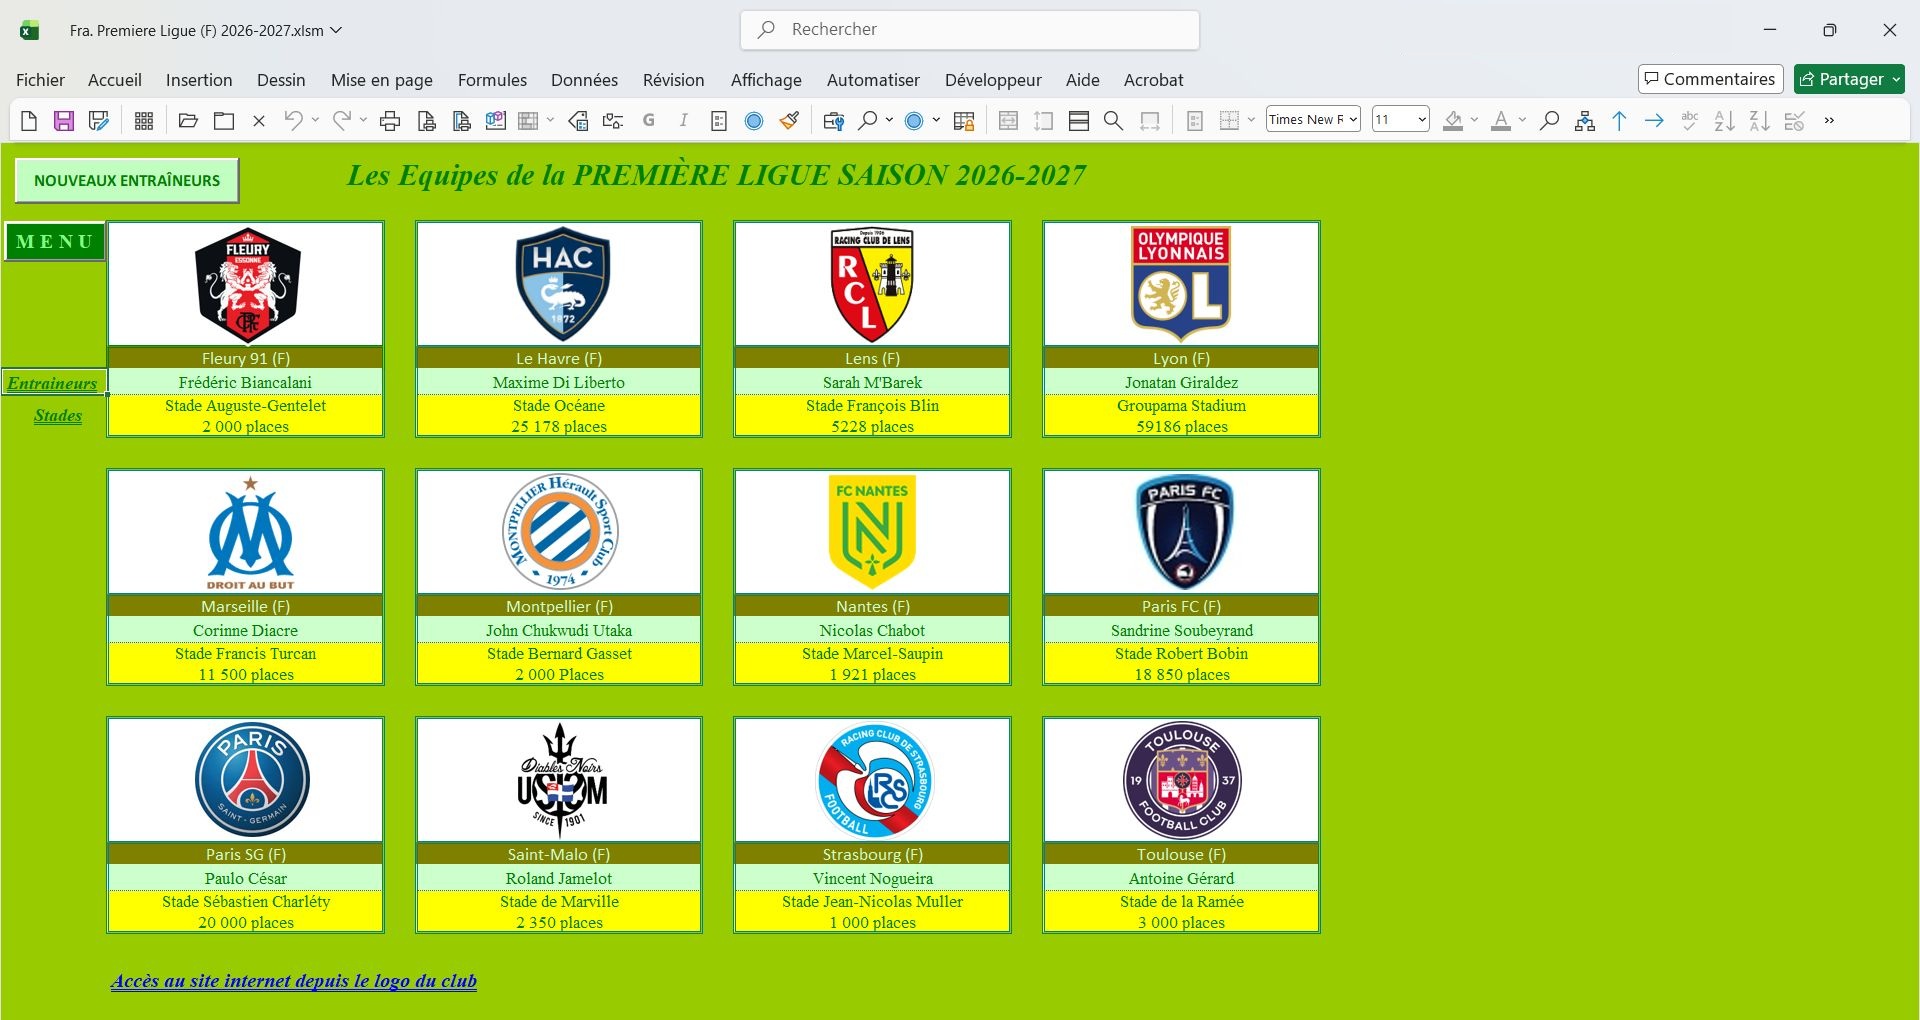The height and width of the screenshot is (1020, 1920).
Task: Click the FC Nantes logo
Action: click(x=872, y=531)
